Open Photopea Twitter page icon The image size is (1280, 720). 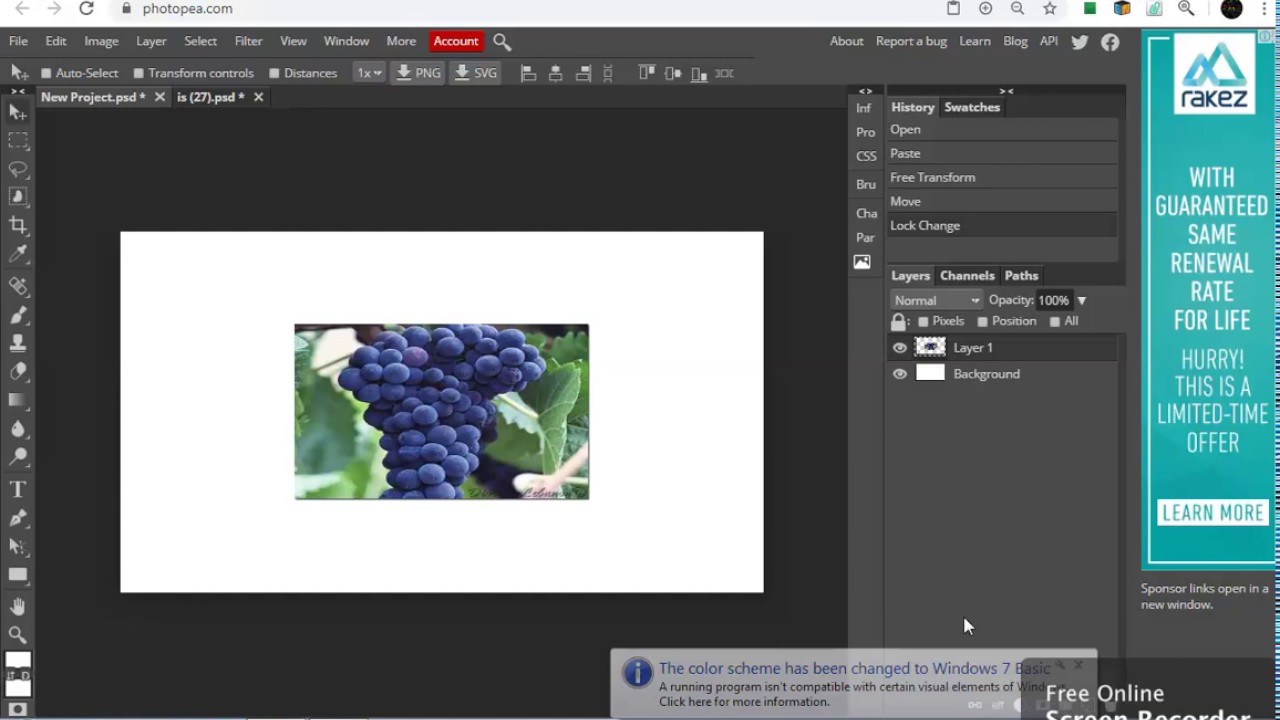(1080, 42)
